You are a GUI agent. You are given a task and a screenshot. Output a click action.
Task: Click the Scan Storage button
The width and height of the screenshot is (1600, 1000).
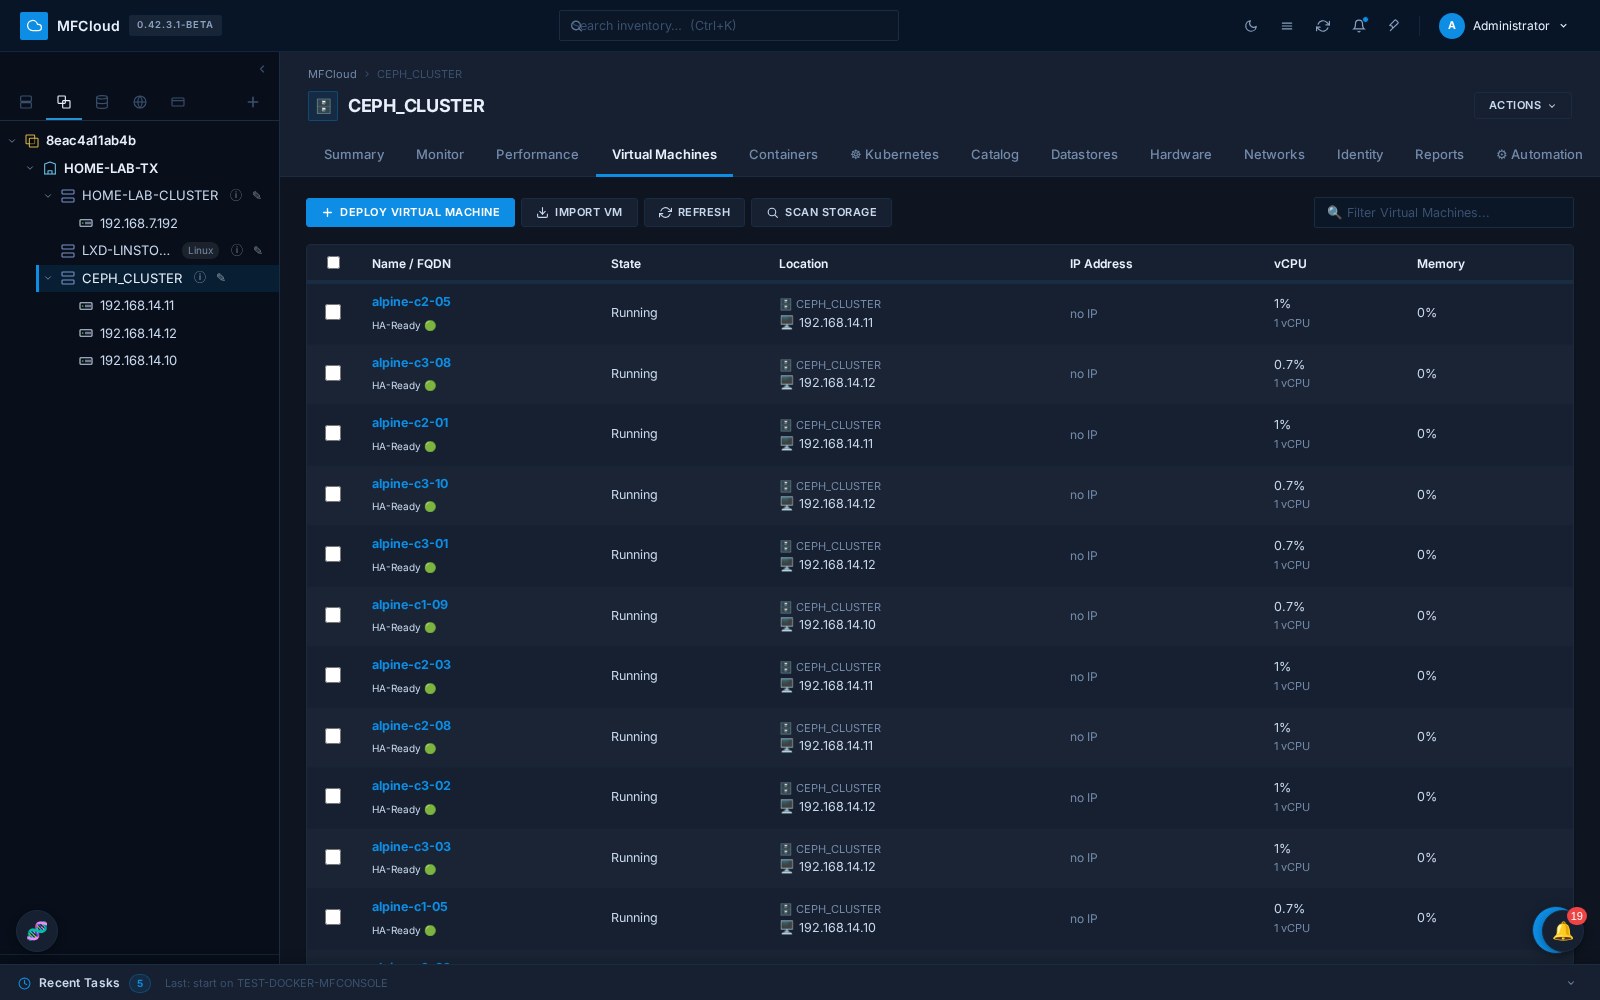[821, 212]
